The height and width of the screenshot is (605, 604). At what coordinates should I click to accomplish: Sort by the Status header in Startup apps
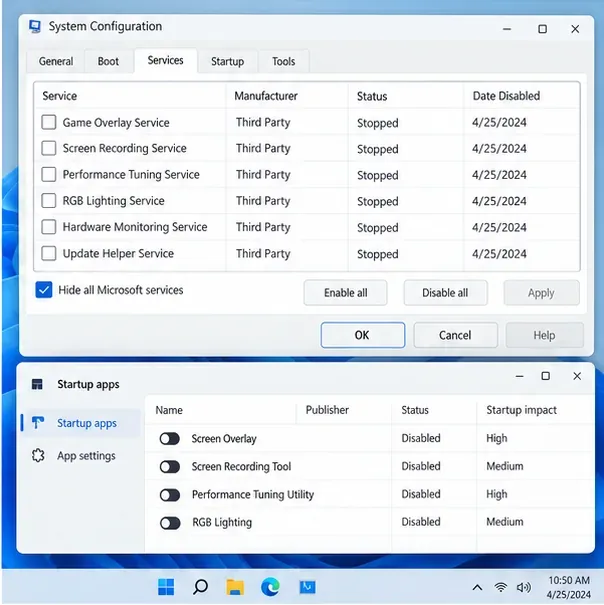click(x=415, y=410)
